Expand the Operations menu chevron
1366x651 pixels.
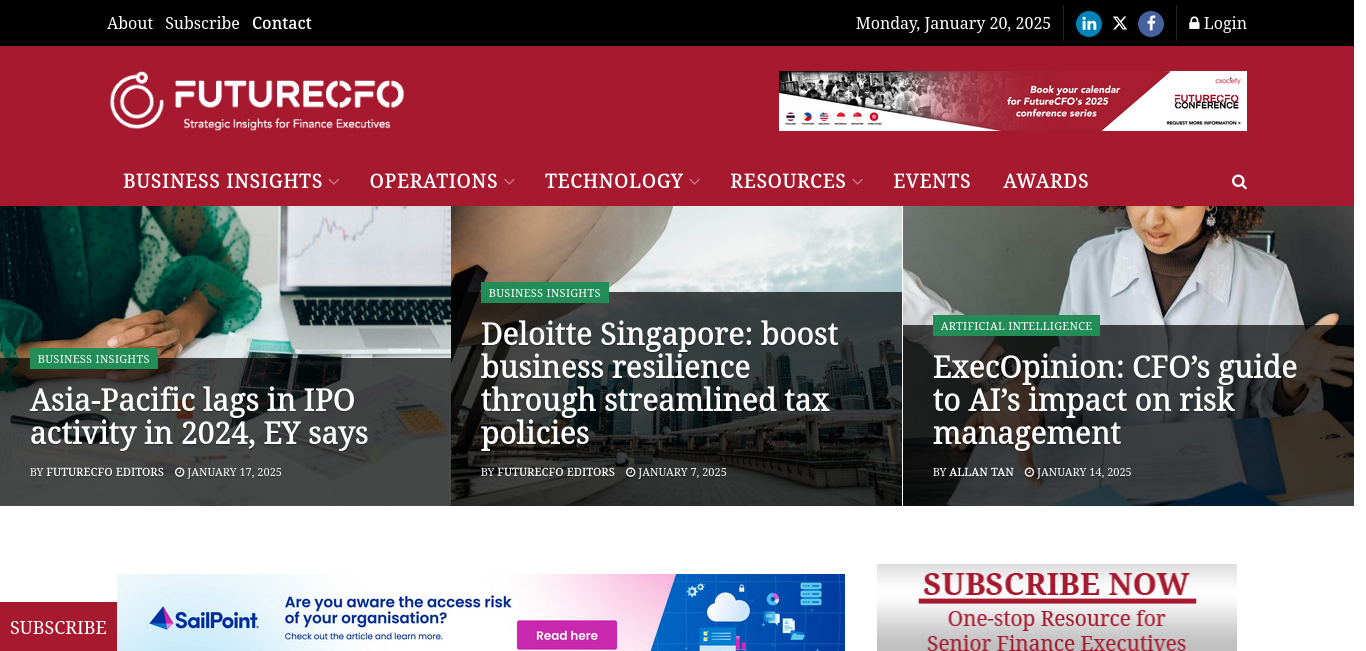click(x=509, y=182)
